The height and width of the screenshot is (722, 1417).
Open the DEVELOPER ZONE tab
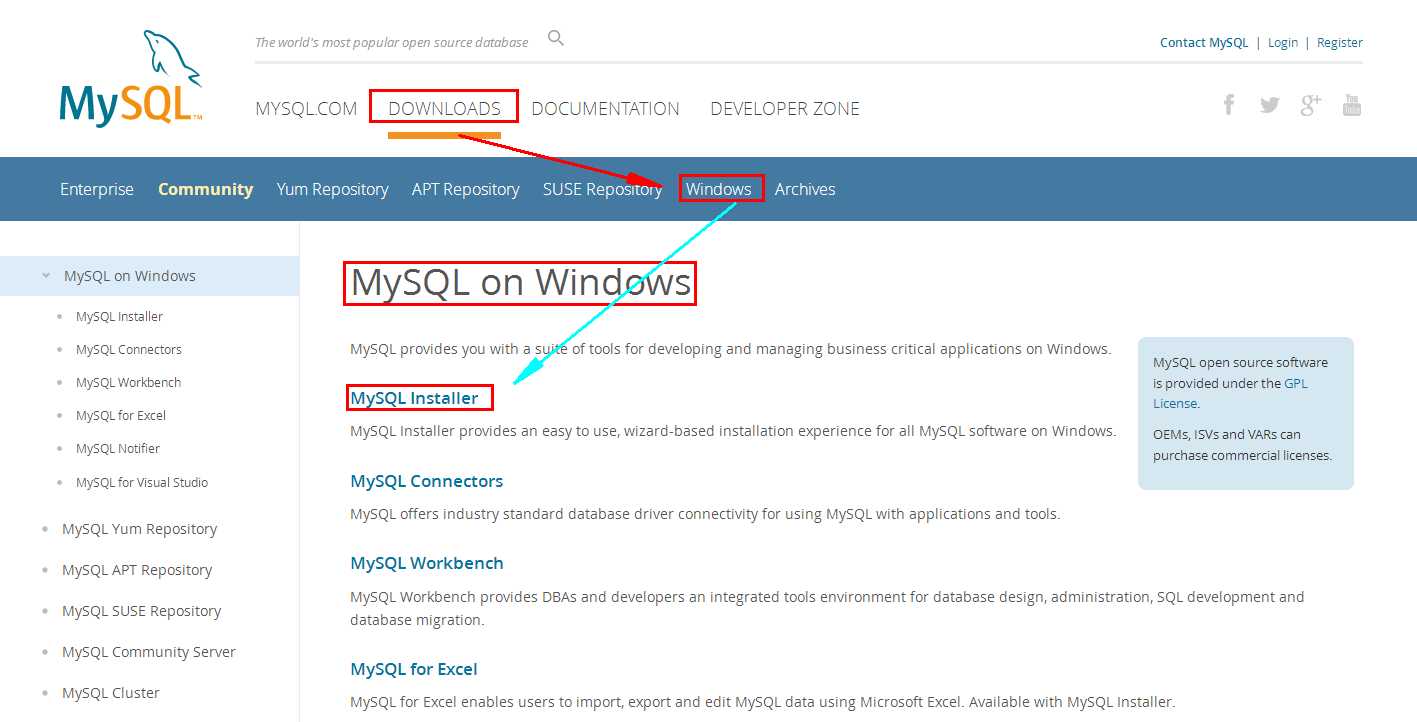pos(785,109)
